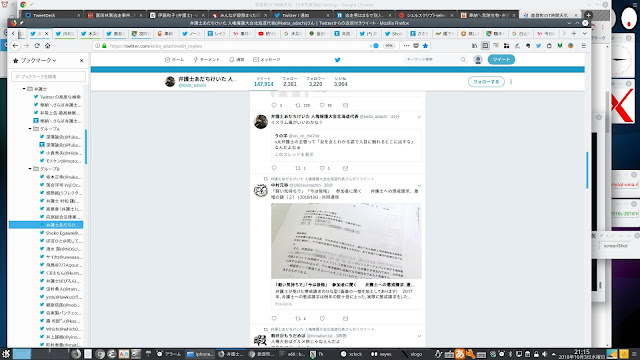The height and width of the screenshot is (360, 640).
Task: Open the イスラム tweet dropdown caret
Action: (419, 117)
